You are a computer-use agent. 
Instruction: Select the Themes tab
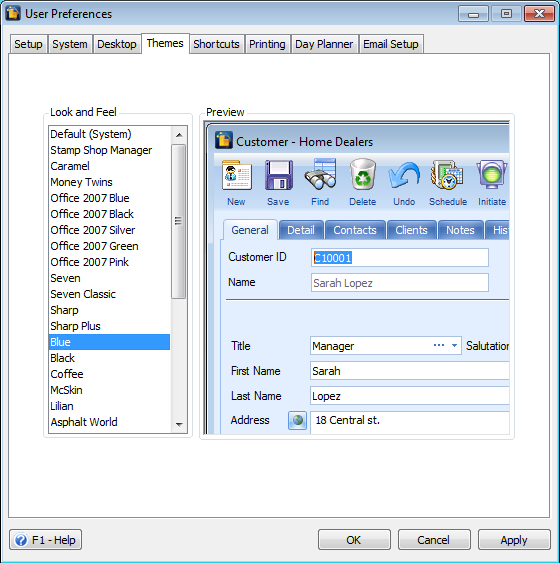click(x=165, y=43)
